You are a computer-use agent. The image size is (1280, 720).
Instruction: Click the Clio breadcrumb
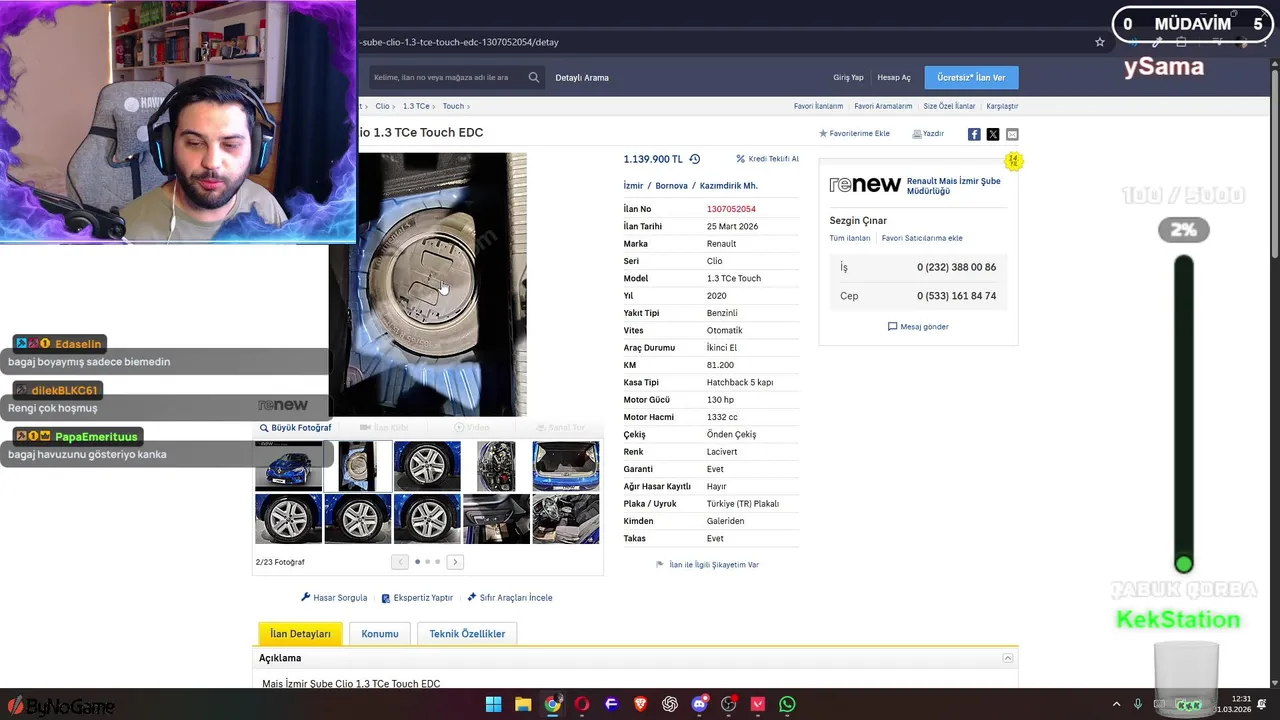pos(382,106)
